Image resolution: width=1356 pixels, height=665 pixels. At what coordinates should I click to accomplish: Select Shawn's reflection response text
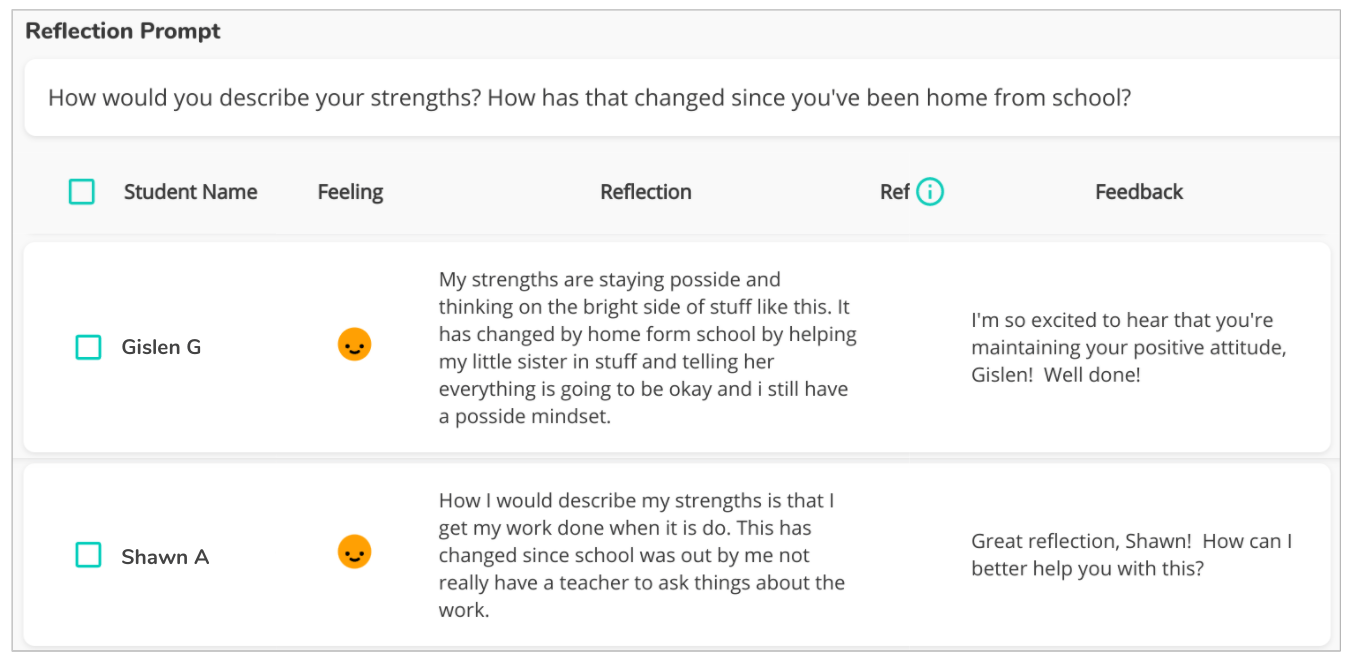644,555
